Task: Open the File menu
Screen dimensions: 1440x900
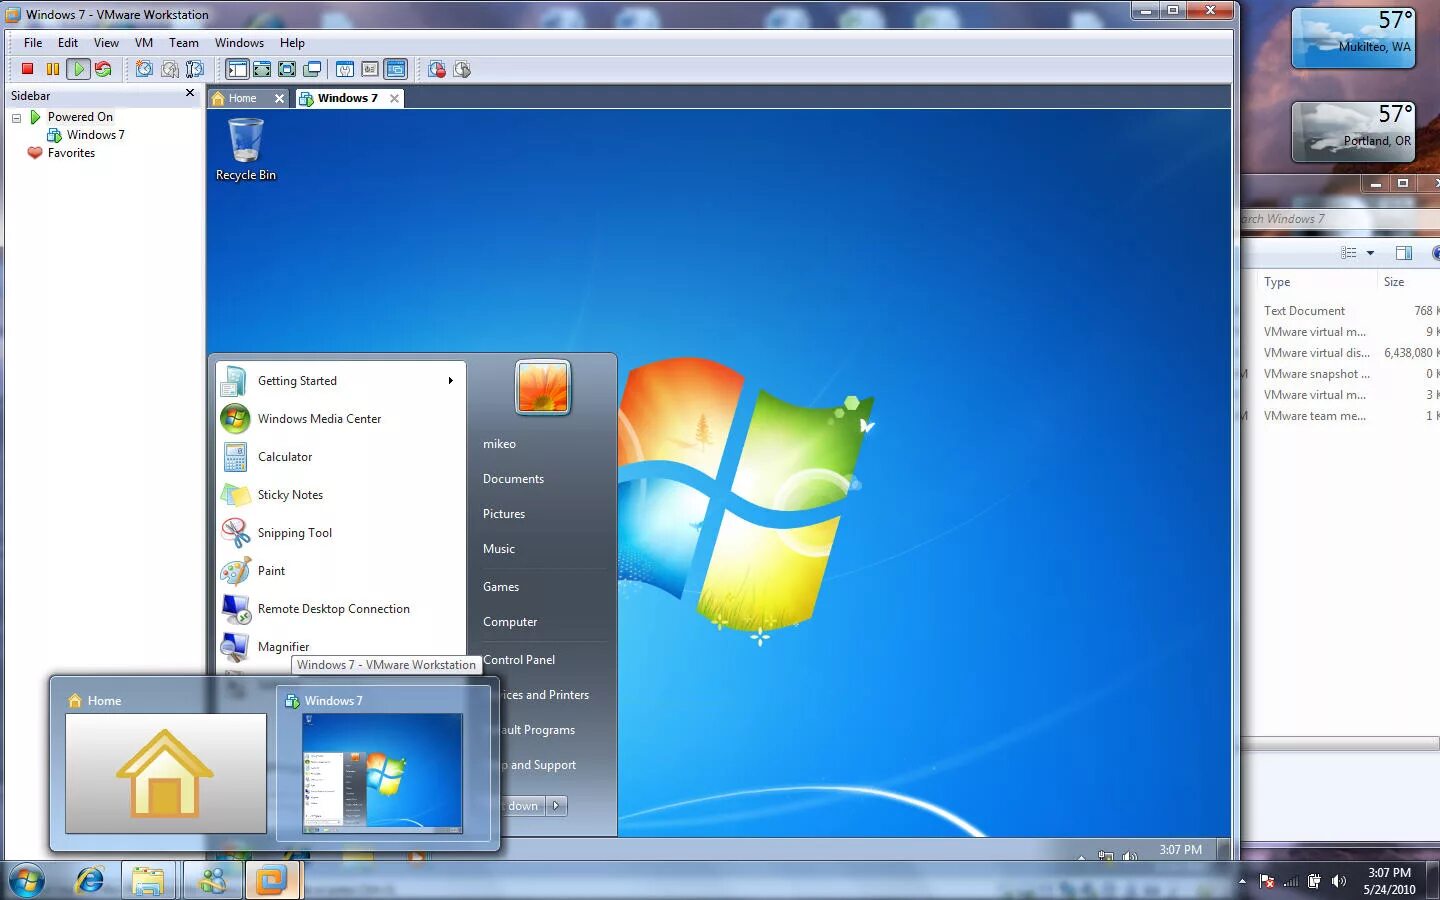Action: (33, 43)
